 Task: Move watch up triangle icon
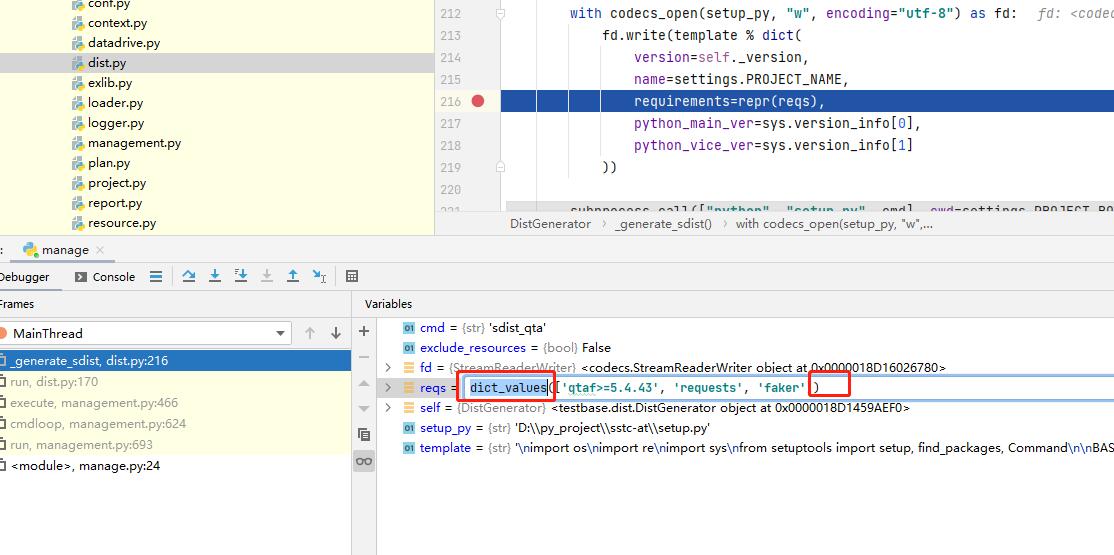364,383
